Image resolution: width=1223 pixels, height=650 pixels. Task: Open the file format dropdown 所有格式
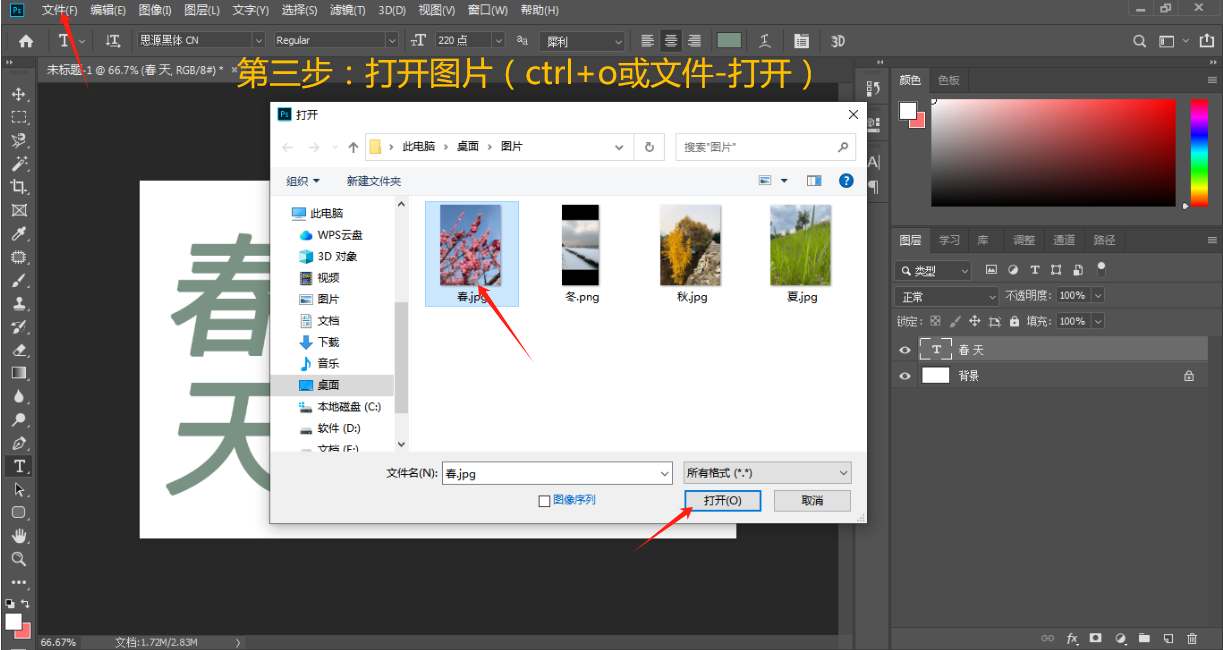[x=767, y=473]
